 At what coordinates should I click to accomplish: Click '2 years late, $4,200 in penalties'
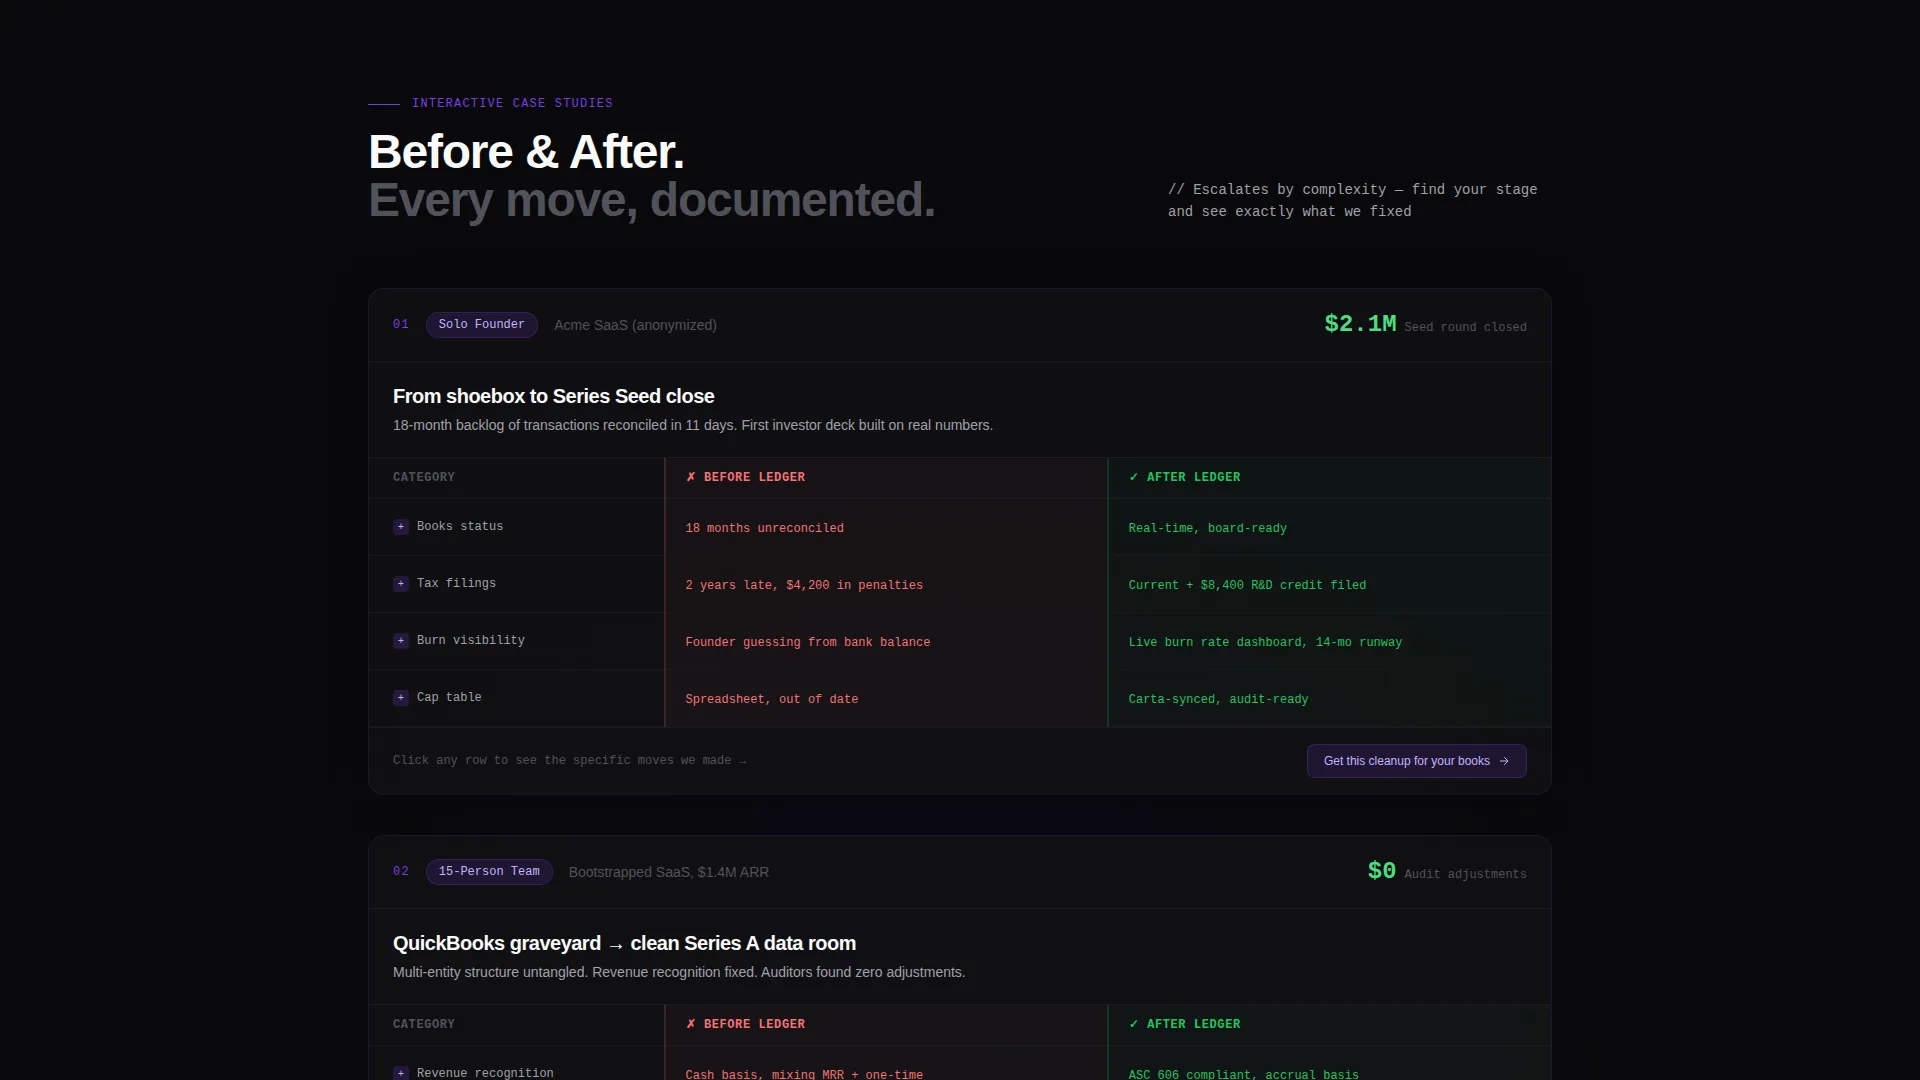pyautogui.click(x=804, y=585)
